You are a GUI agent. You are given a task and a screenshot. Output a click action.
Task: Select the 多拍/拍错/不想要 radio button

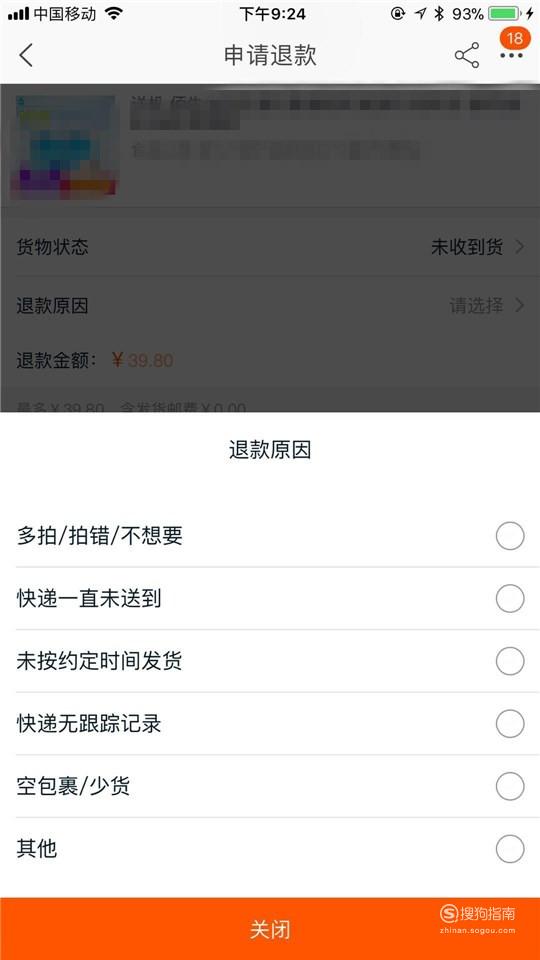510,536
